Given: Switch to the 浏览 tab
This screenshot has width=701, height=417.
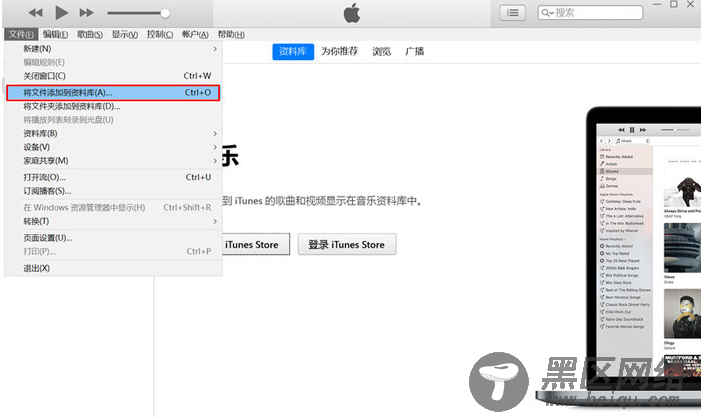Looking at the screenshot, I should click(382, 51).
